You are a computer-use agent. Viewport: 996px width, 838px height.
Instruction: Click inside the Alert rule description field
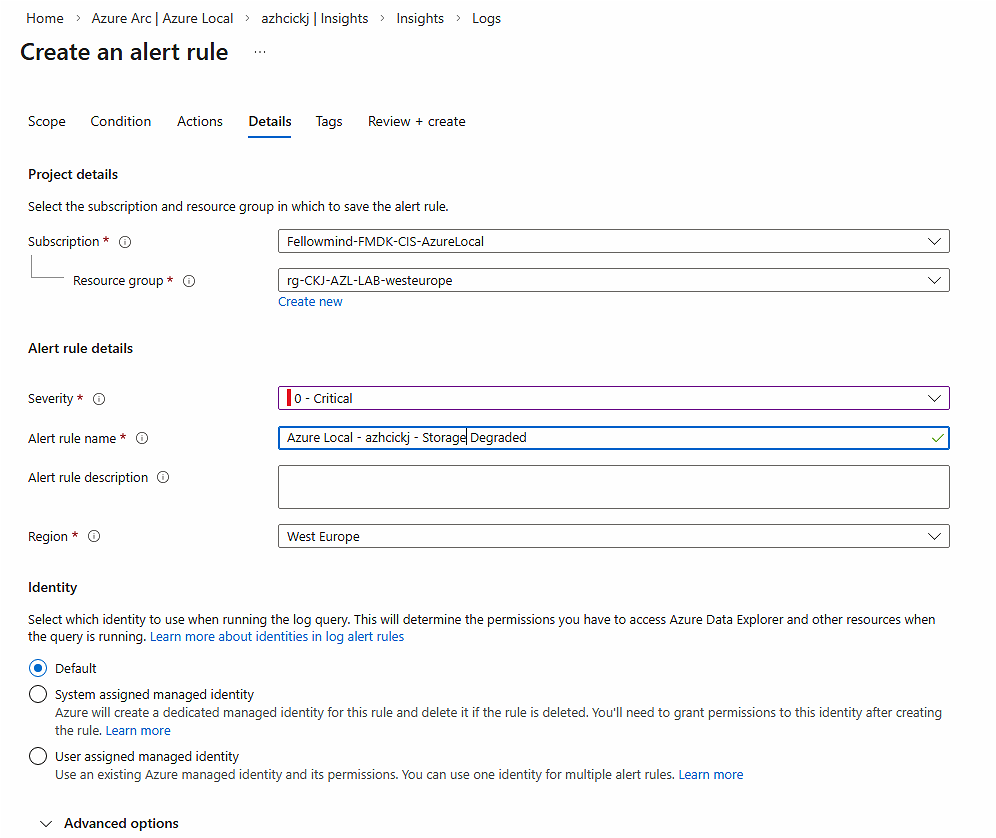pyautogui.click(x=613, y=487)
